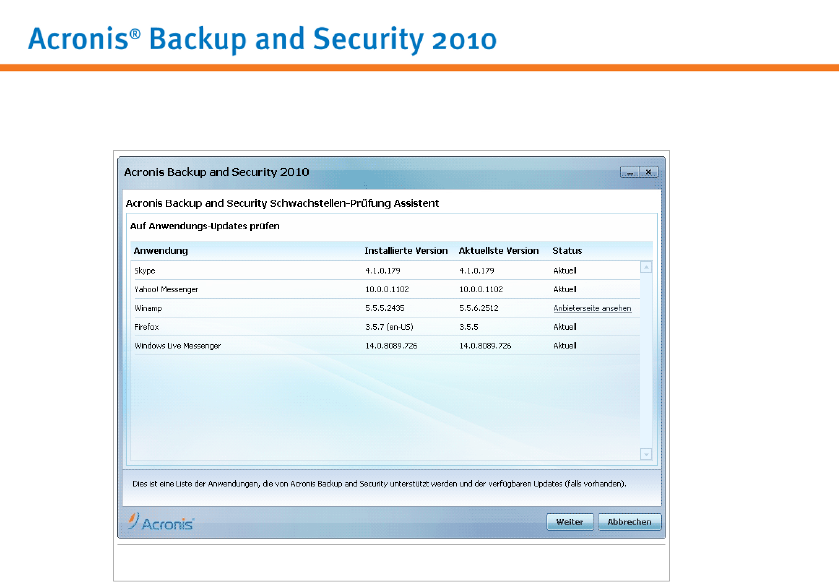The height and width of the screenshot is (582, 839).
Task: Select the Skype row
Action: coord(385,271)
